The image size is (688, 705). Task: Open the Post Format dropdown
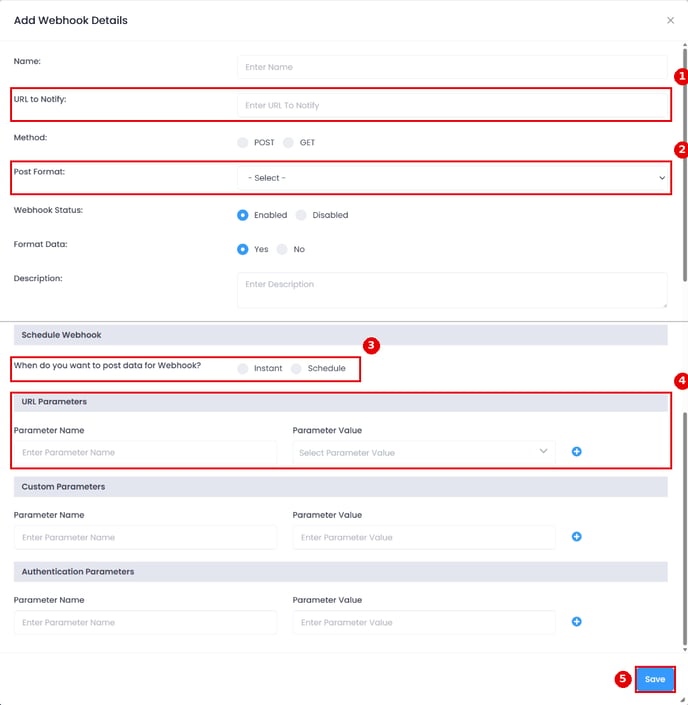pos(452,178)
